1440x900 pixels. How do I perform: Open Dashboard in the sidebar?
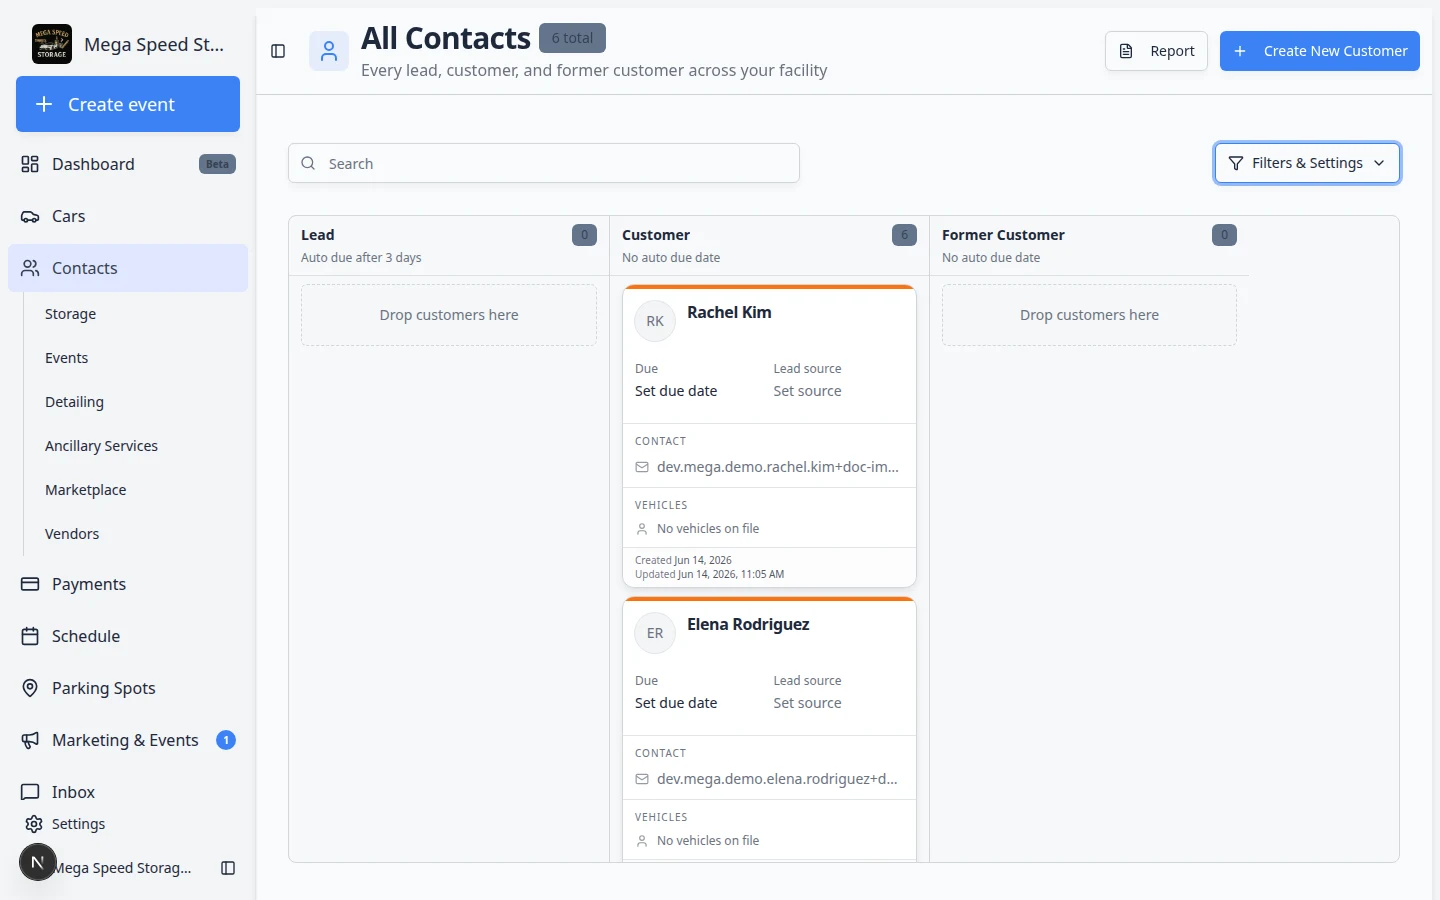coord(128,164)
